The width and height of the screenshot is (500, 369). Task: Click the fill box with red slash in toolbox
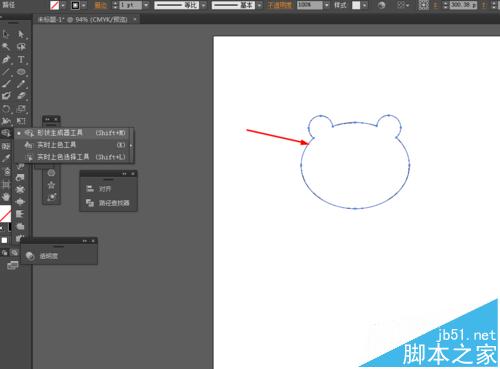tap(5, 213)
